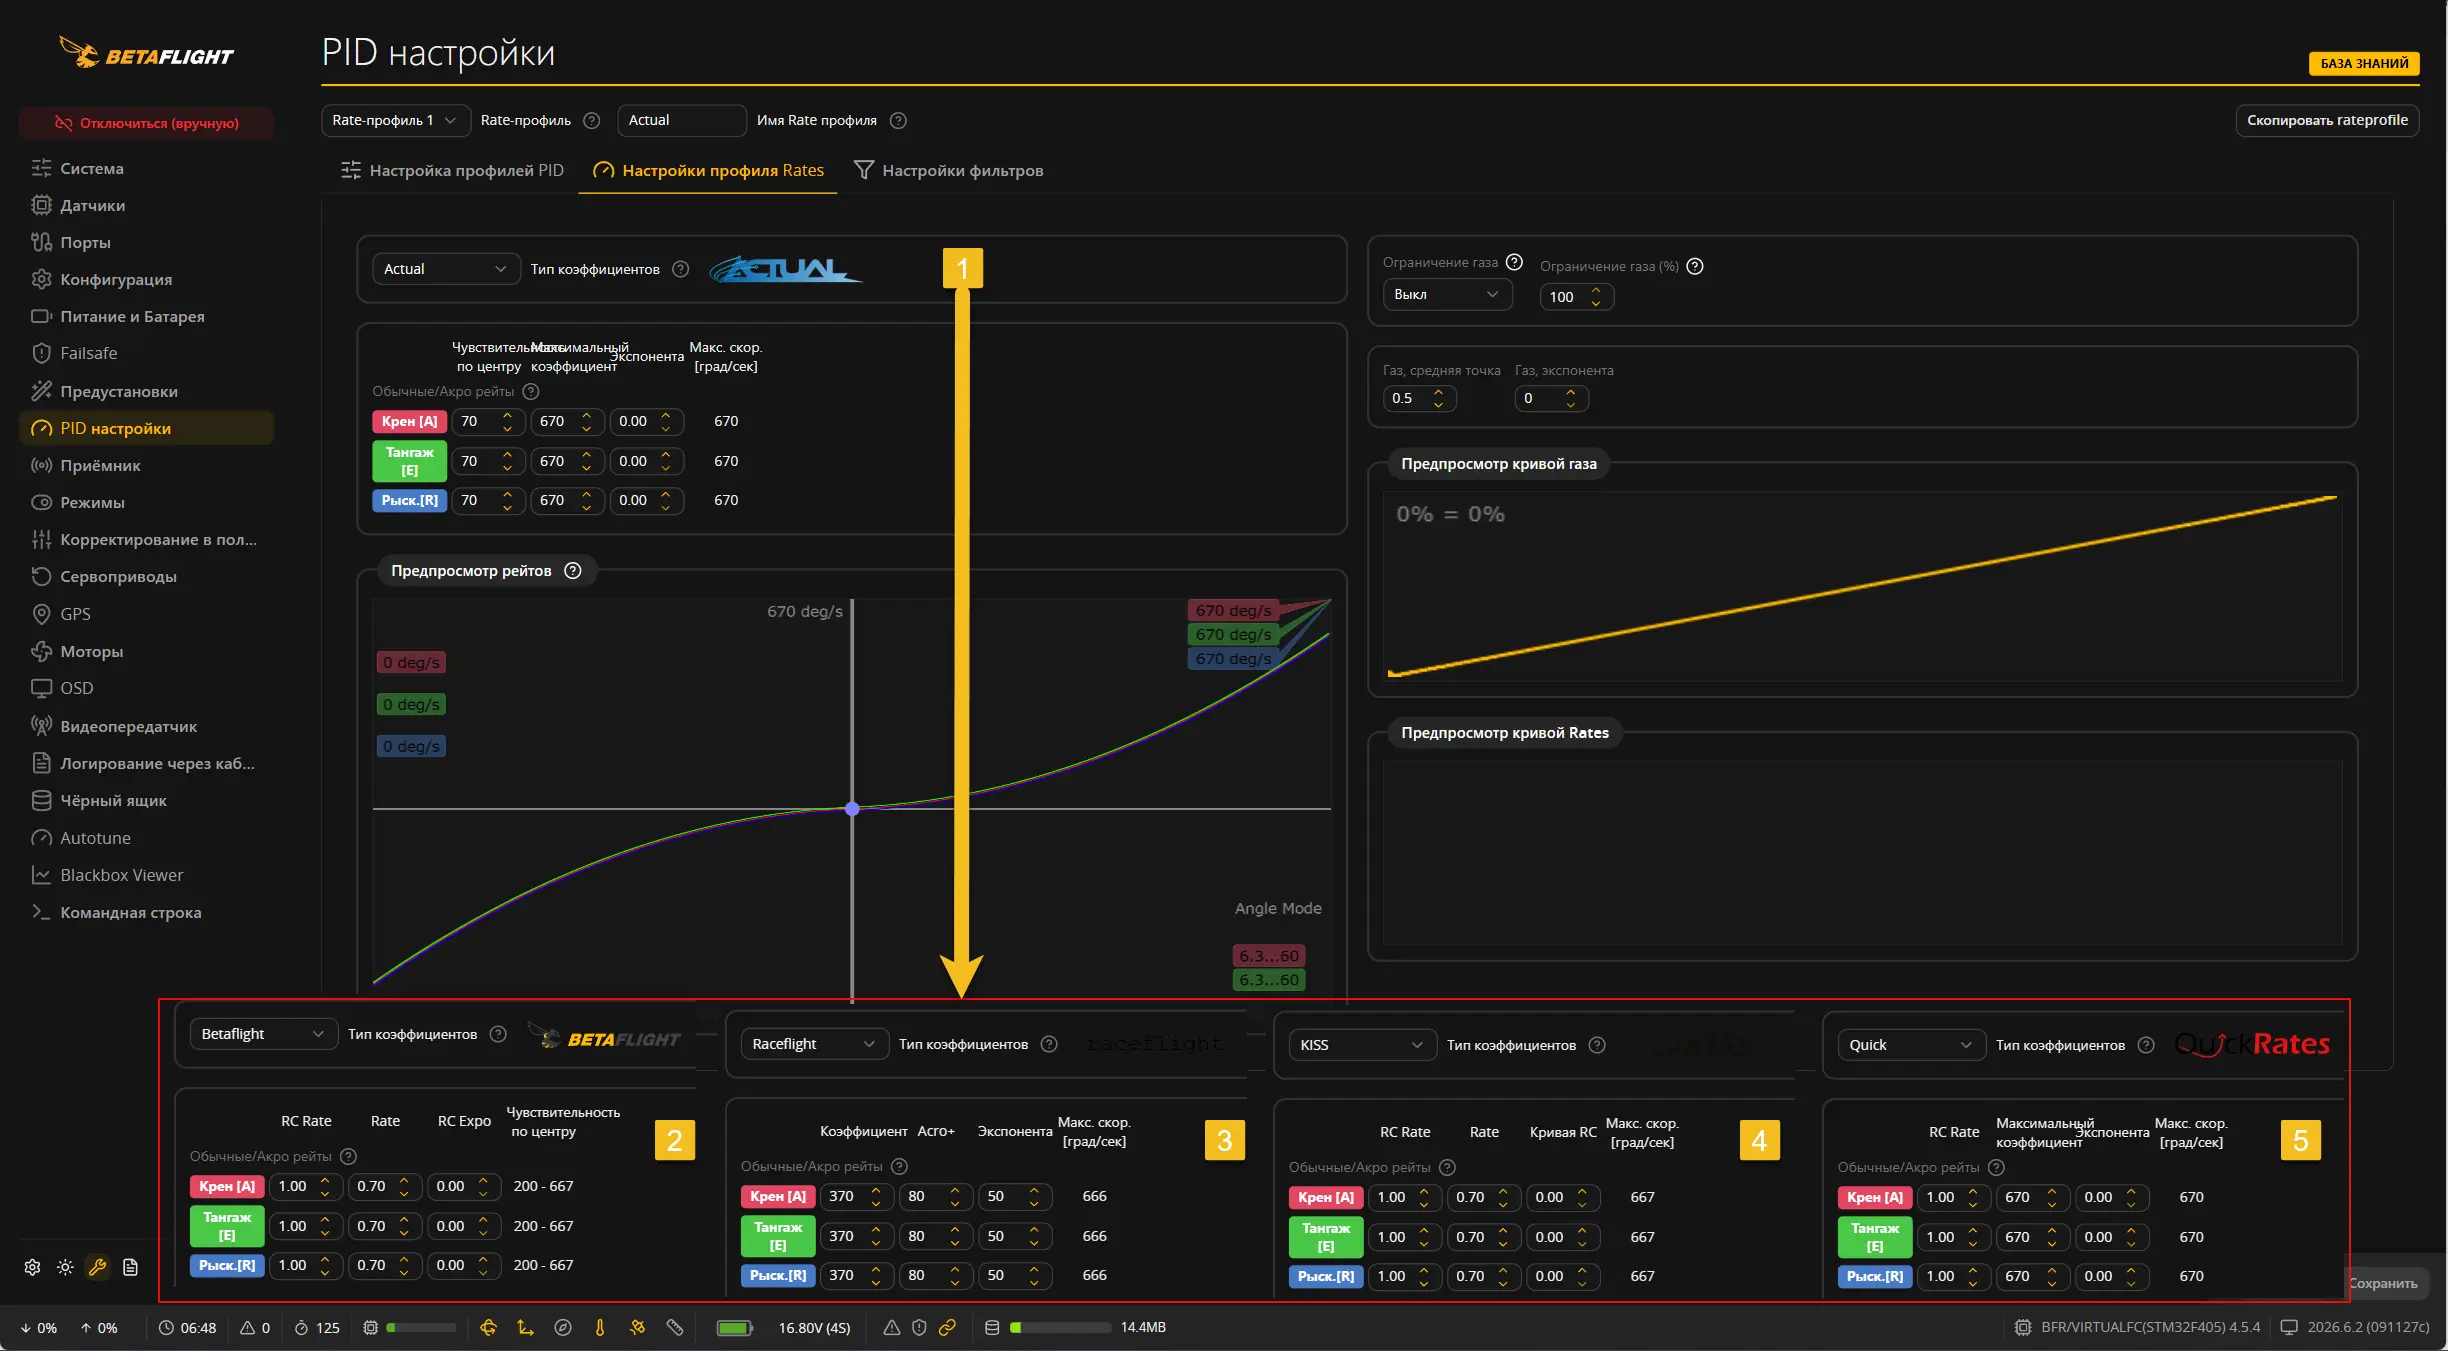Click help icon next to Ограничение газа (%)

pyautogui.click(x=1695, y=266)
